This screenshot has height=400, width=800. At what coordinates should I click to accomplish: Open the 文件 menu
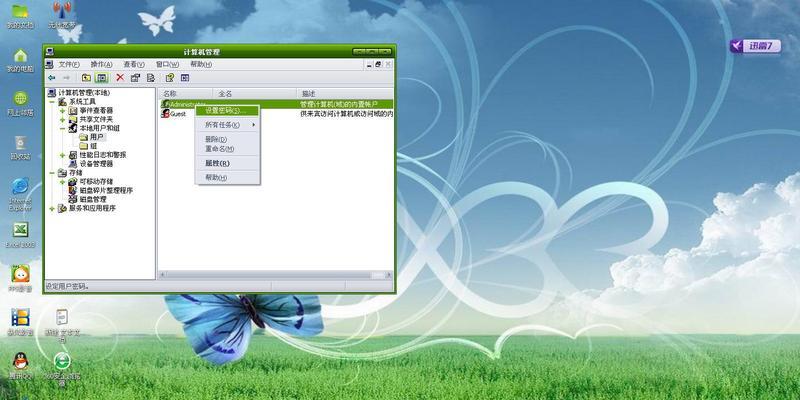tap(69, 64)
